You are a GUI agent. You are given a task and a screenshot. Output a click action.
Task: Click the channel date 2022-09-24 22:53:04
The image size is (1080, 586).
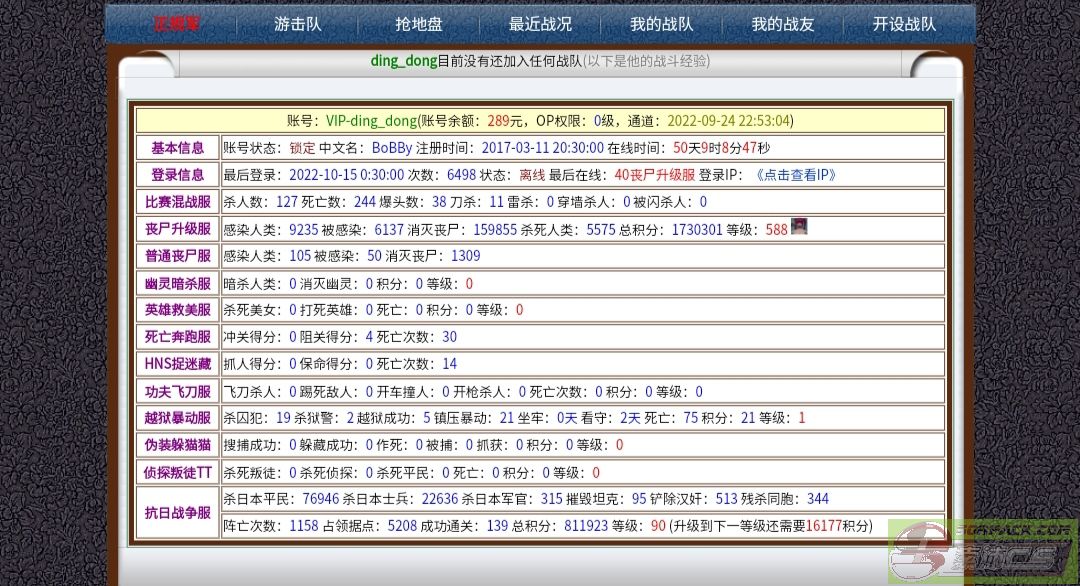tap(728, 121)
